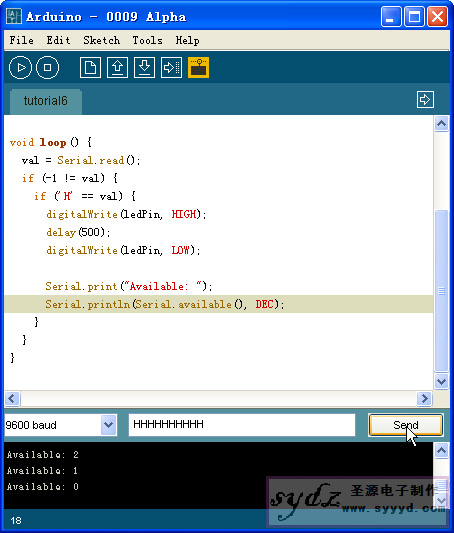Screen dimensions: 454x533
Task: Click console output 'Available: 1'
Action: [42, 471]
